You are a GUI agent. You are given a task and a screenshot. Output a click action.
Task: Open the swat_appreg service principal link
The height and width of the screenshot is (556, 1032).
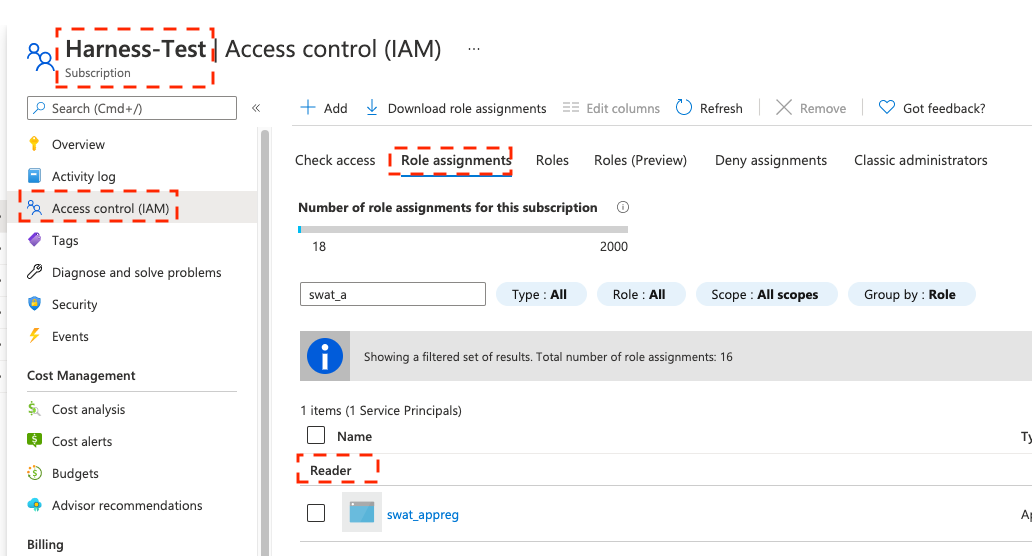422,514
